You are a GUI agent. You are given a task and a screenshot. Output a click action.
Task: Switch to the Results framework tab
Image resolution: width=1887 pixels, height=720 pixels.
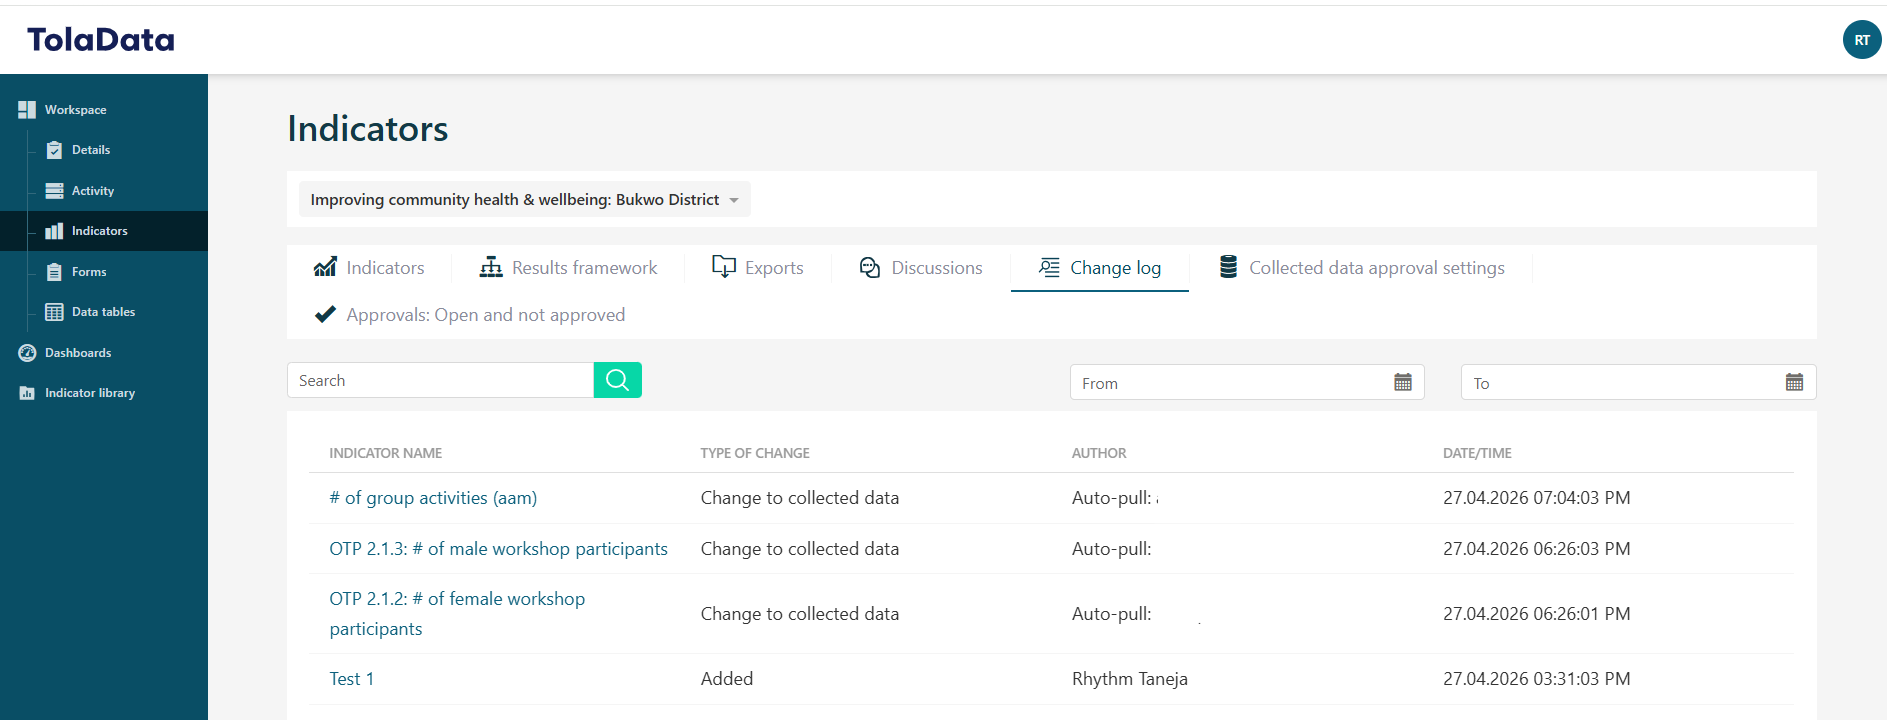pos(569,268)
